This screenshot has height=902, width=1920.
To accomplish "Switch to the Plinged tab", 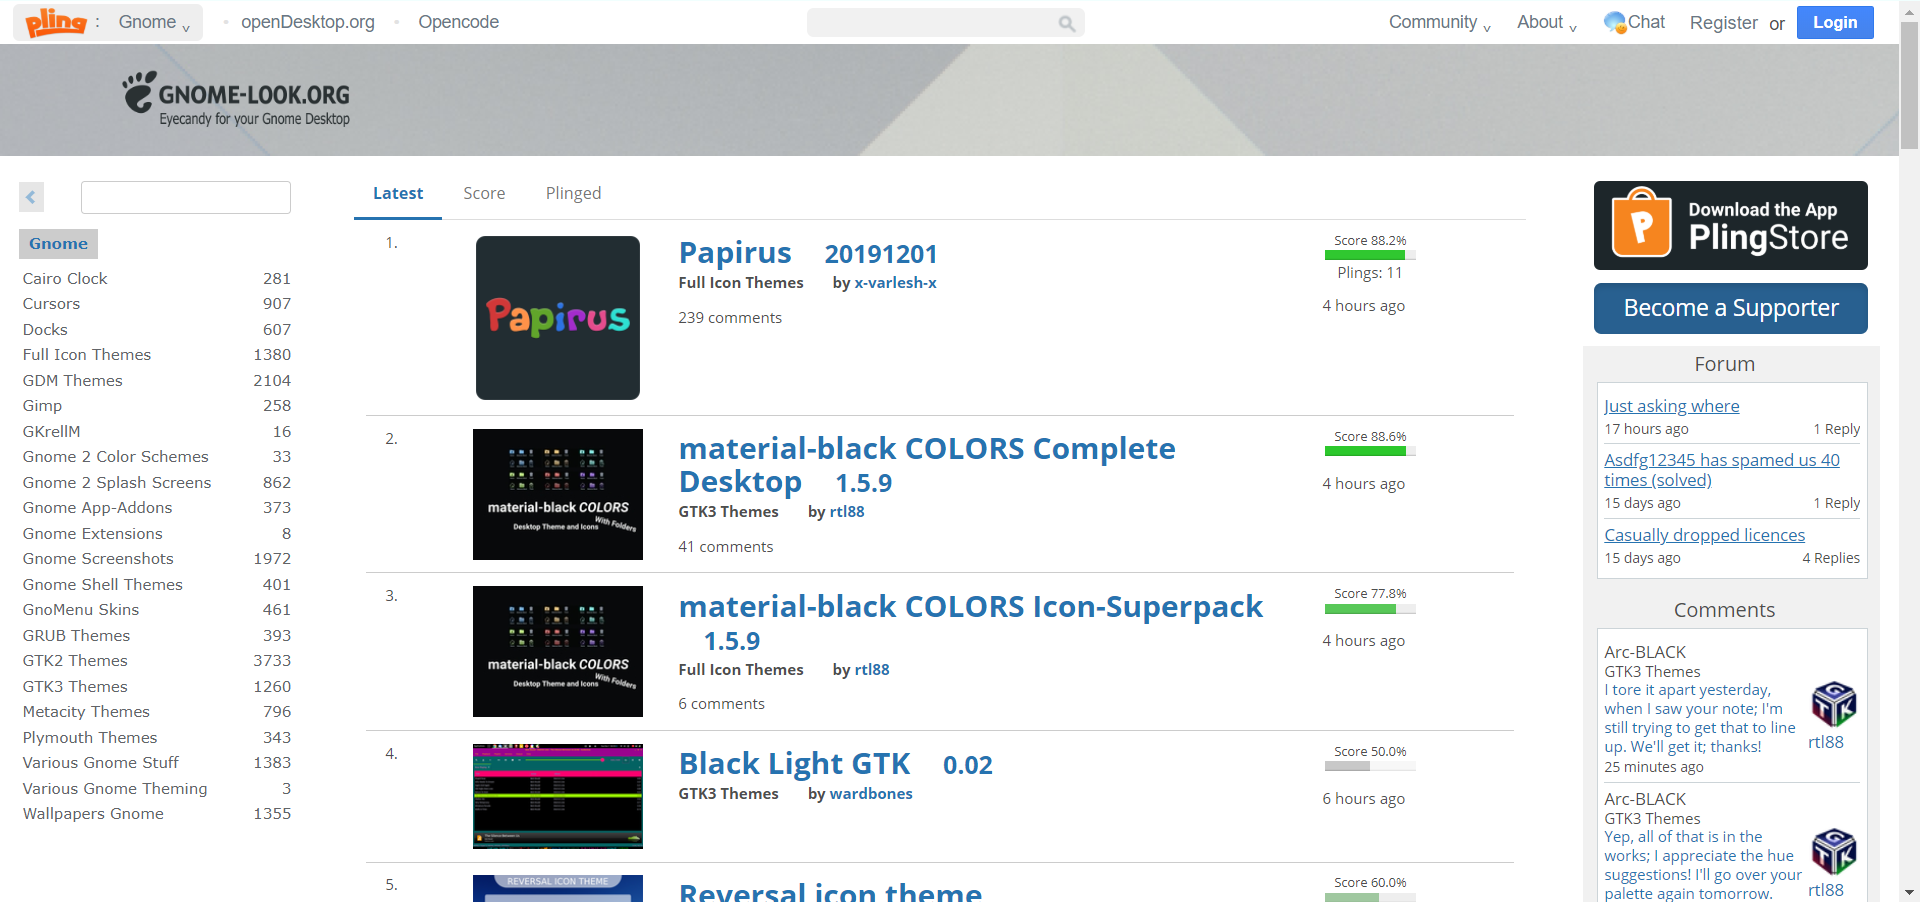I will pos(573,193).
